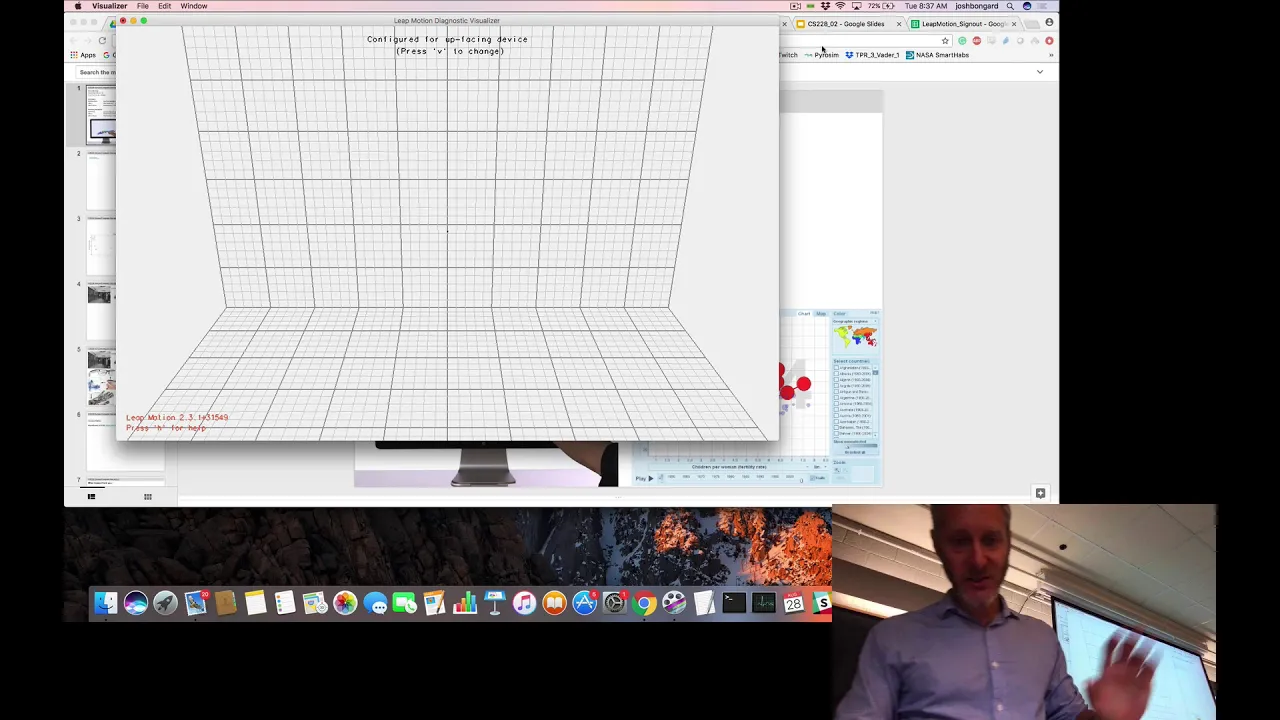The height and width of the screenshot is (720, 1280).
Task: Open the TPR_3_Vader_1 bookmark
Action: [x=873, y=55]
